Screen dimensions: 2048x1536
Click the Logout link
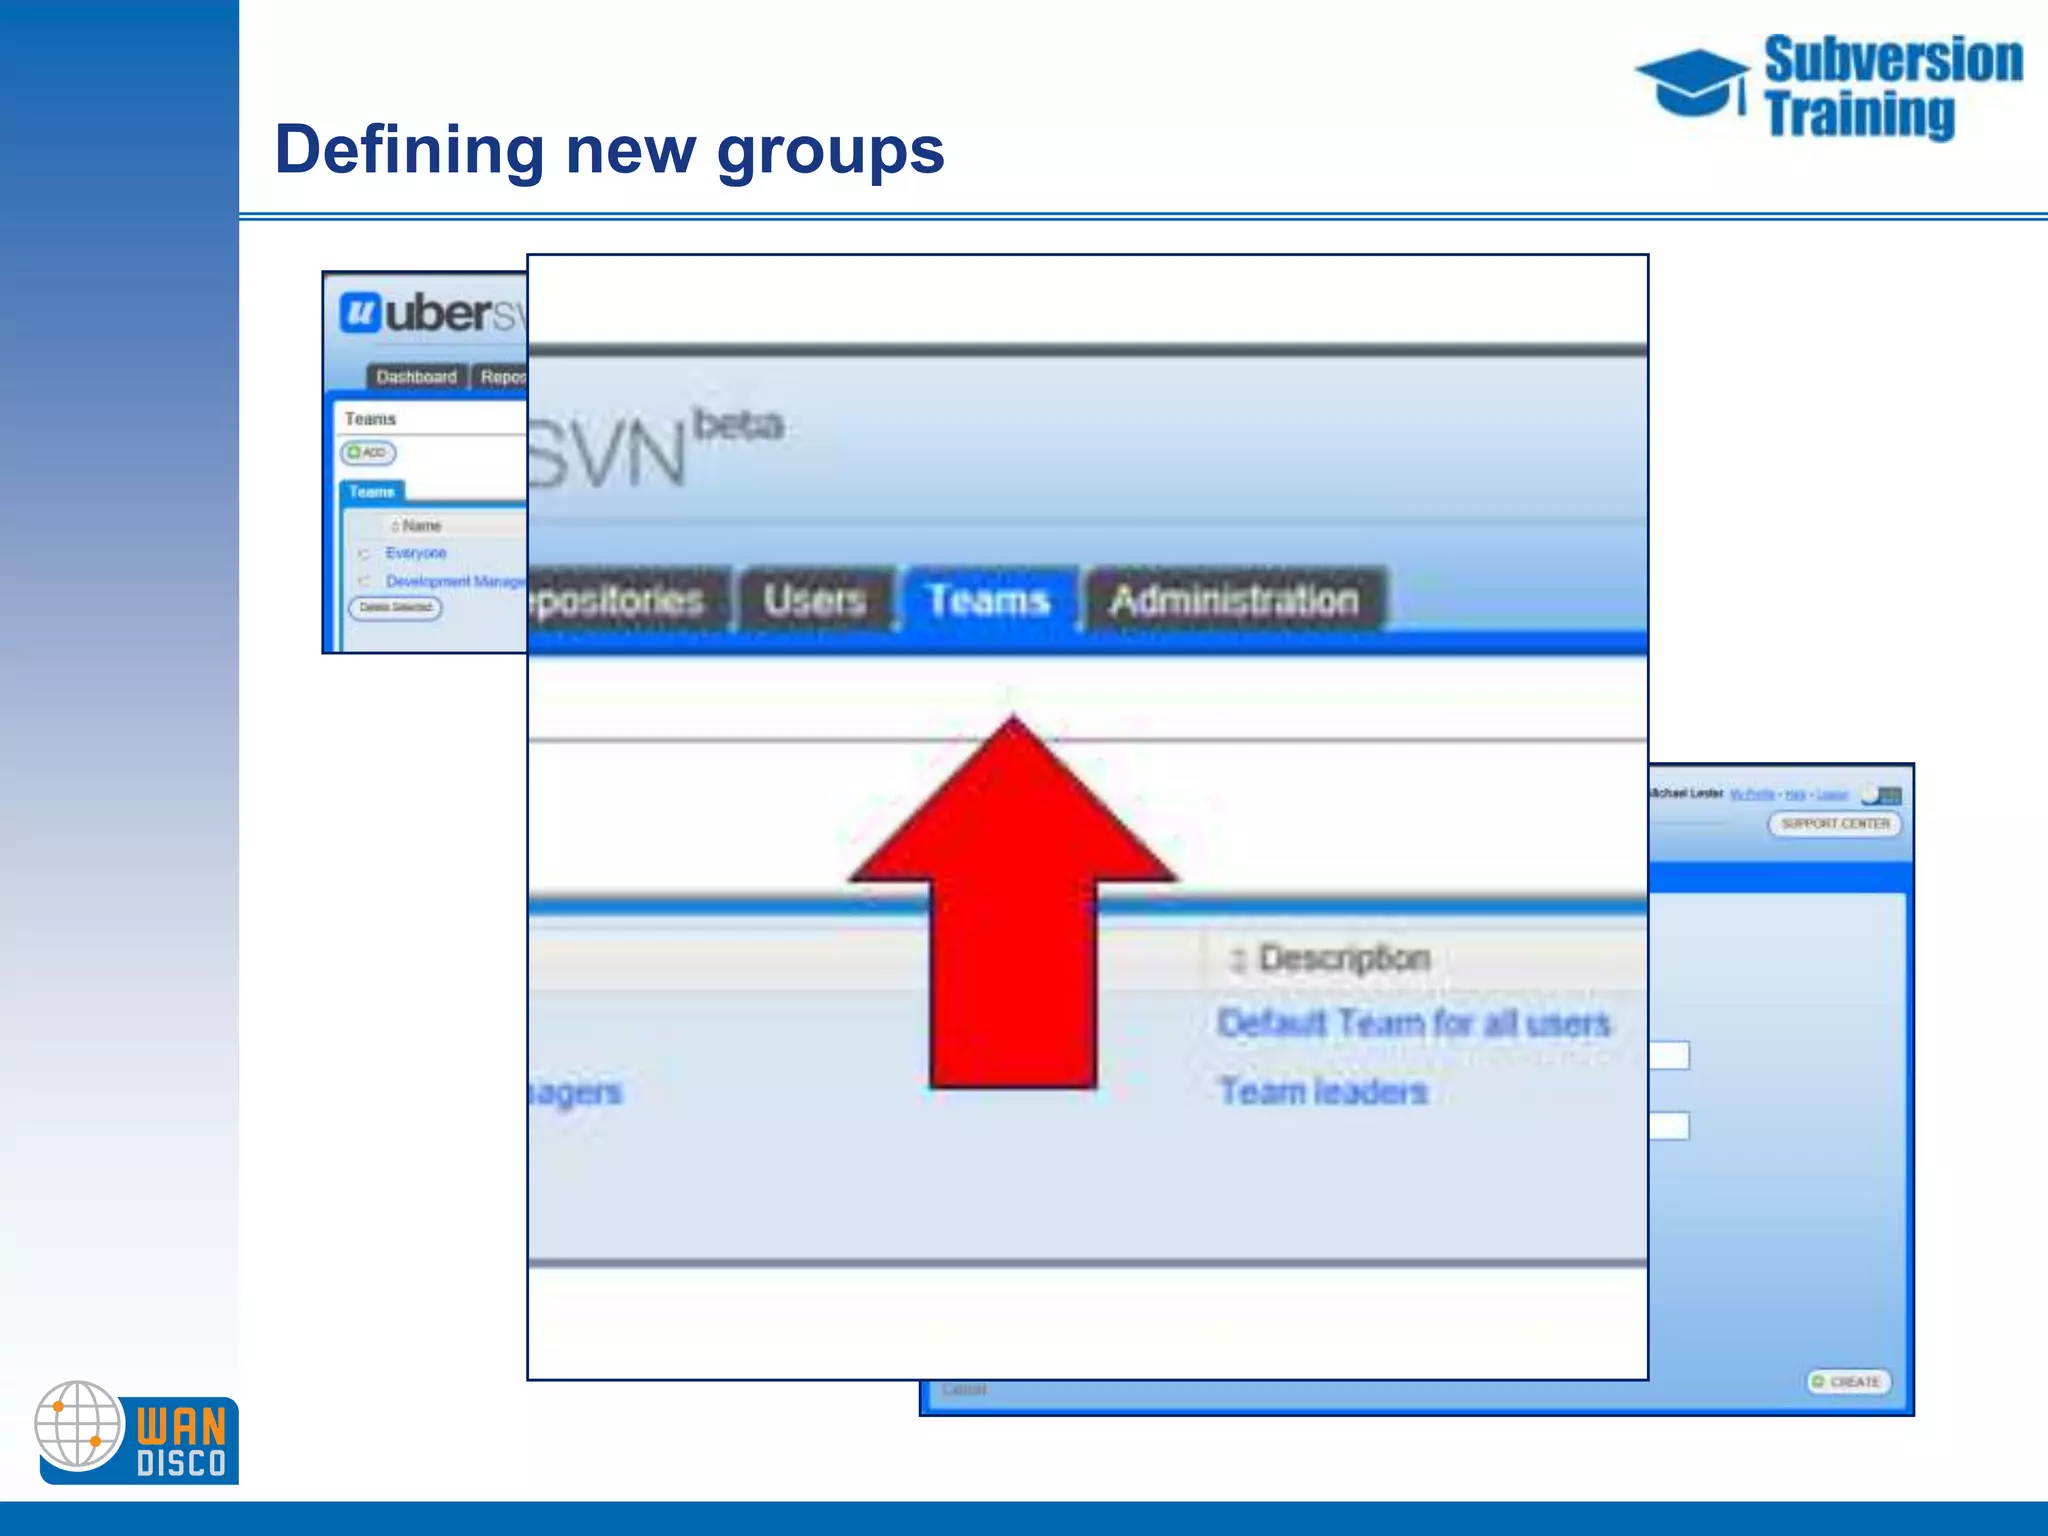(1832, 794)
